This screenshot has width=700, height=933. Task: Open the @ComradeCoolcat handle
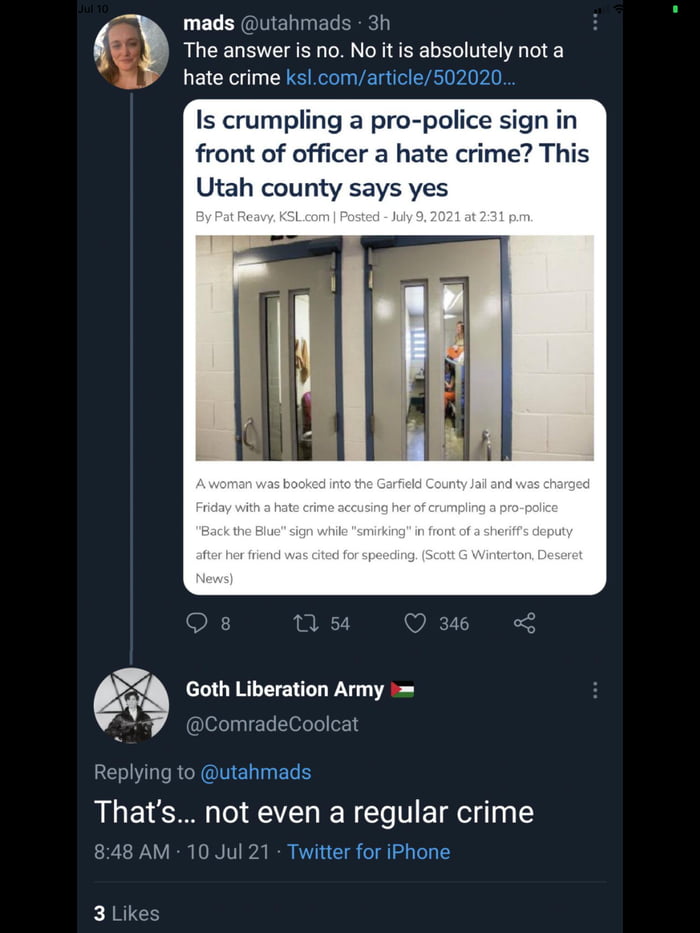pos(272,723)
